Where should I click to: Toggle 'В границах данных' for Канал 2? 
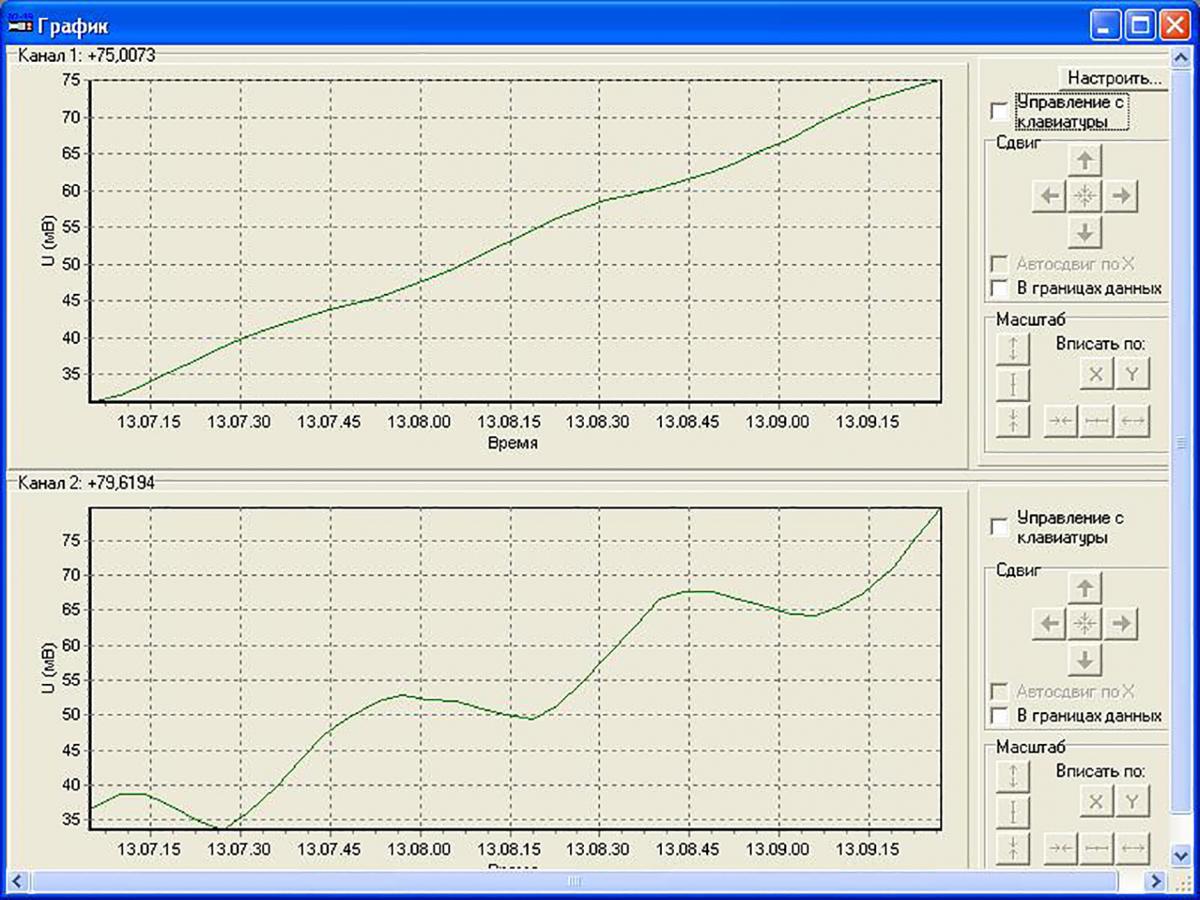999,716
